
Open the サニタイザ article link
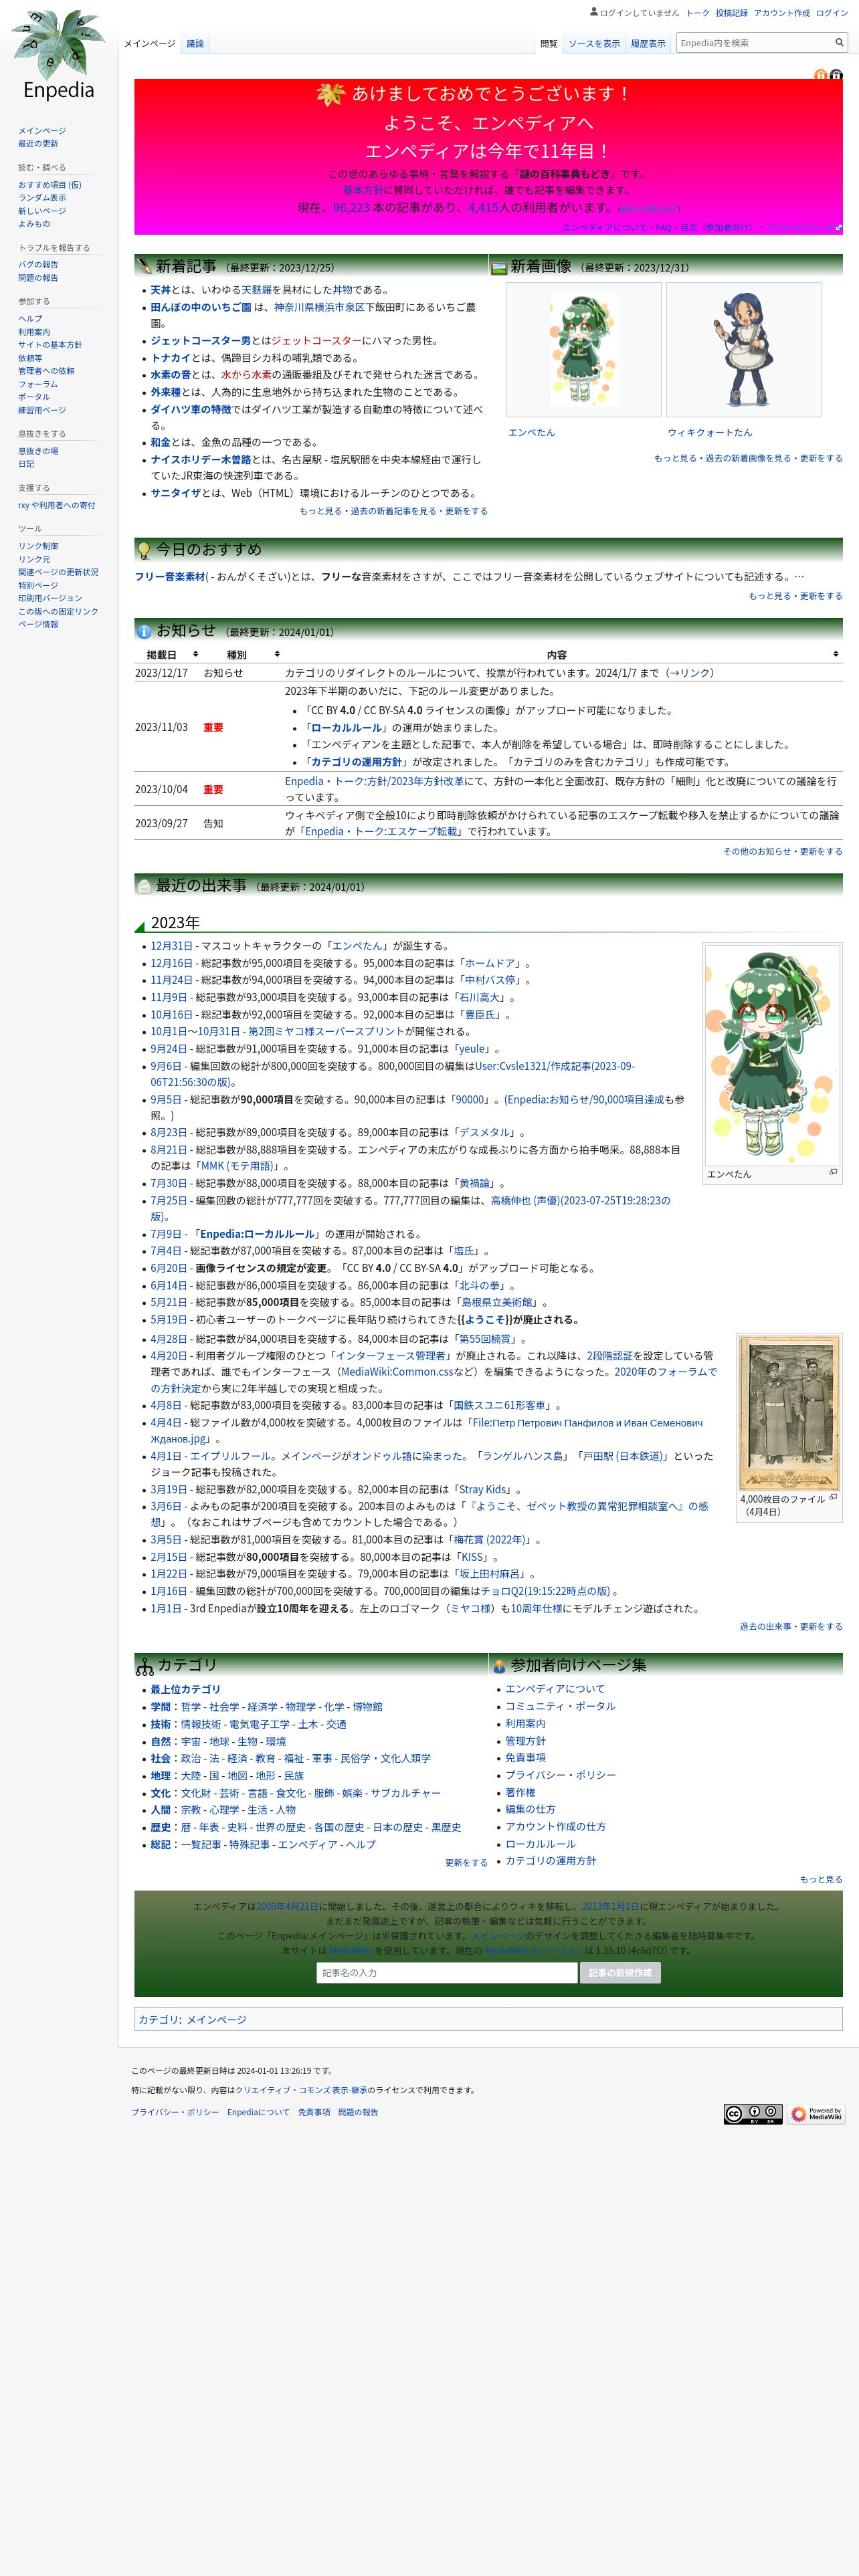tap(176, 493)
